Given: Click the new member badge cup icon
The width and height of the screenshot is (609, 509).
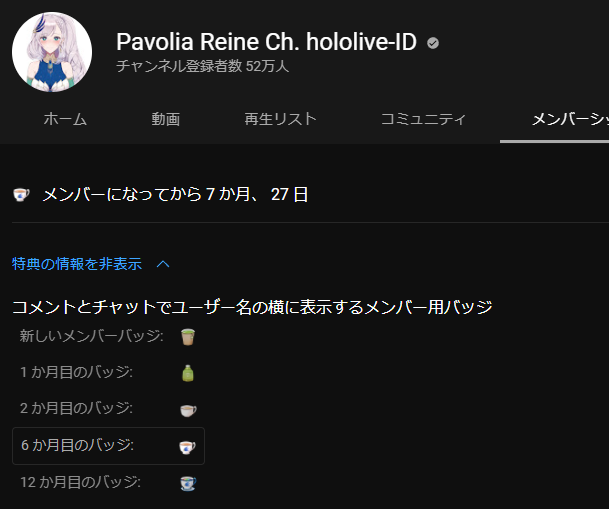Looking at the screenshot, I should tap(188, 337).
